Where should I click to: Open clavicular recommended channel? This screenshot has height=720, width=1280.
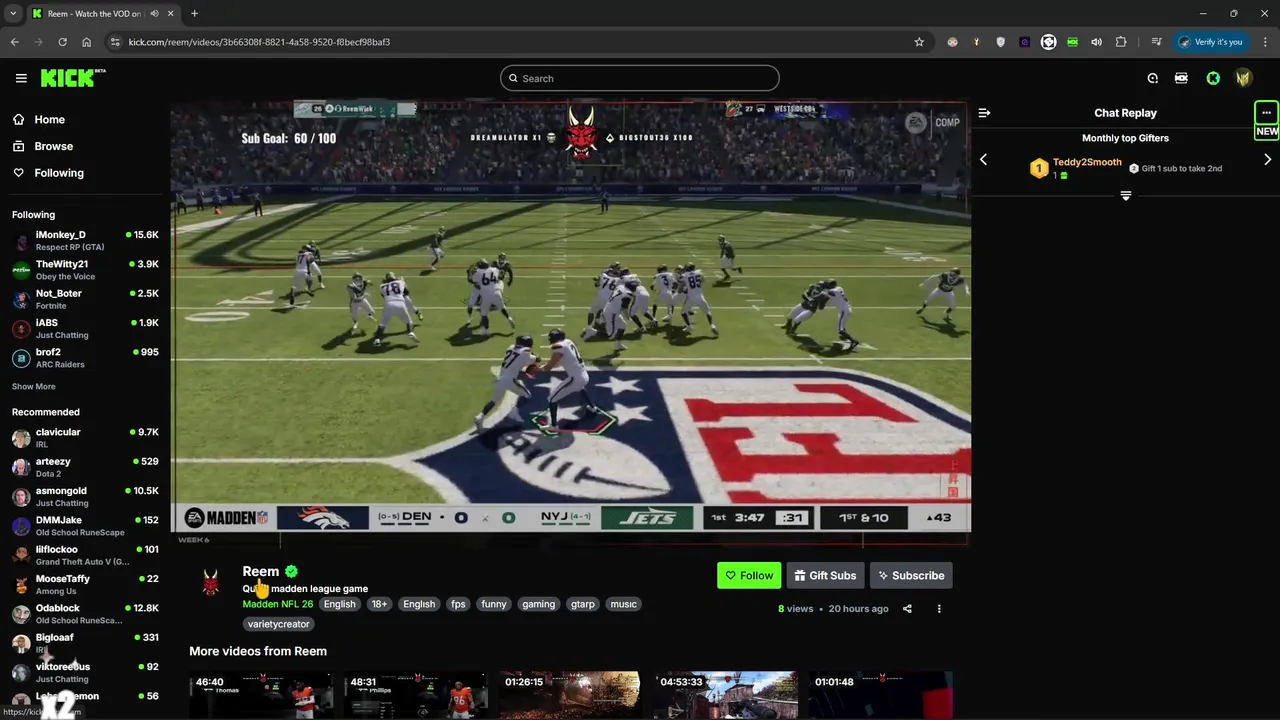(x=85, y=438)
